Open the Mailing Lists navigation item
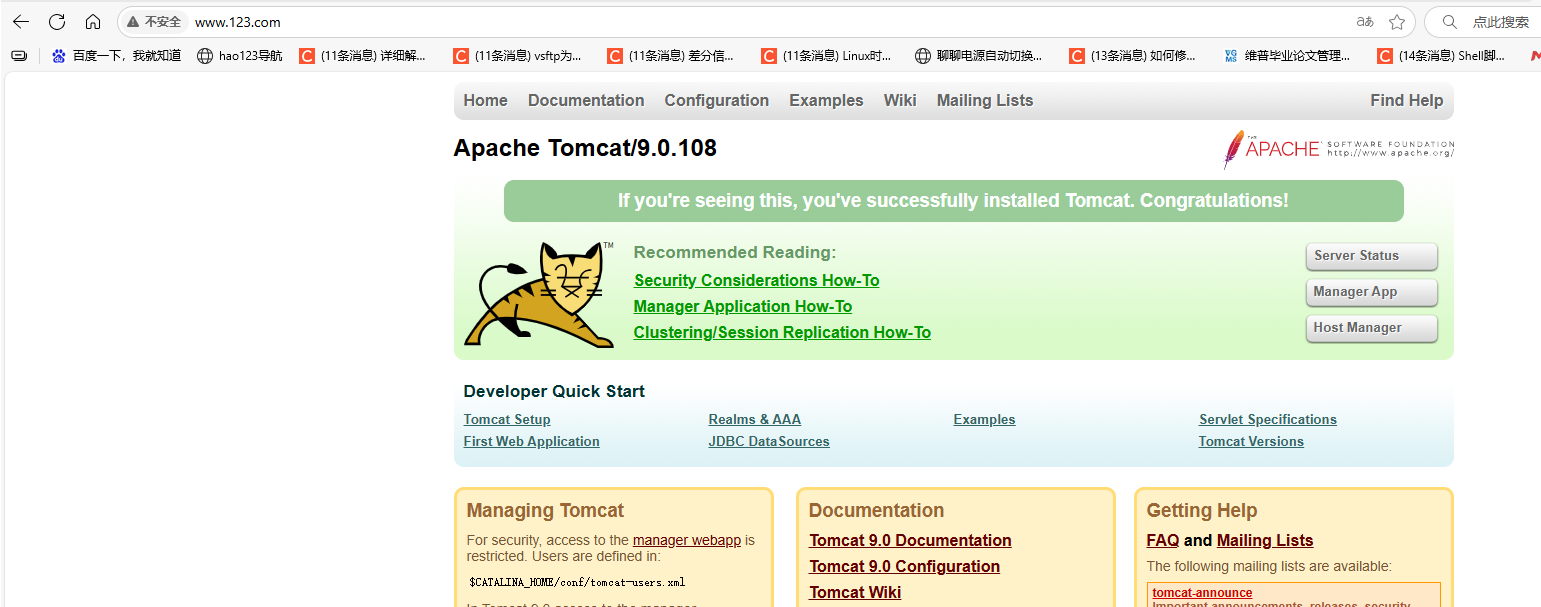This screenshot has width=1541, height=607. [984, 100]
